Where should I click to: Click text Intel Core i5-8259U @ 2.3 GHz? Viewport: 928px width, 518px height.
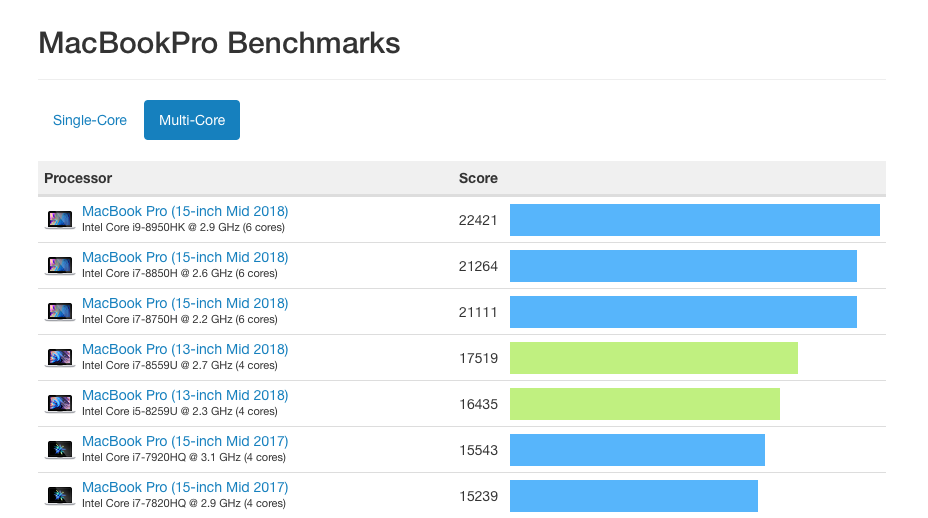[x=157, y=411]
